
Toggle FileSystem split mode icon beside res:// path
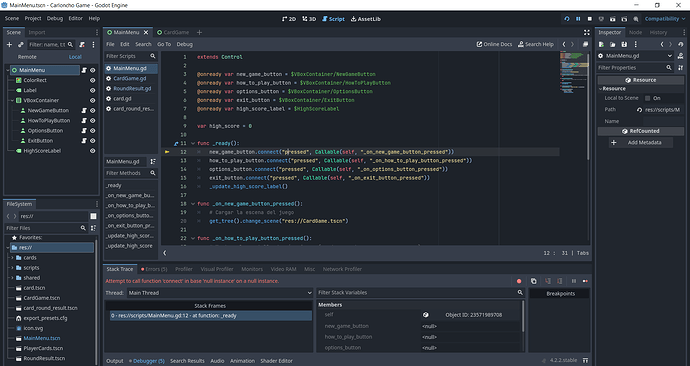[93, 216]
